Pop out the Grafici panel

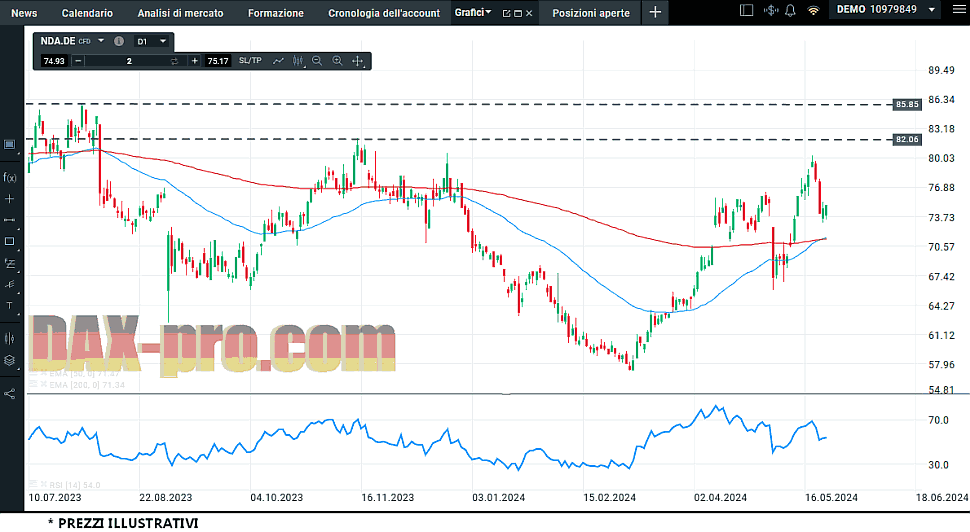click(x=507, y=13)
